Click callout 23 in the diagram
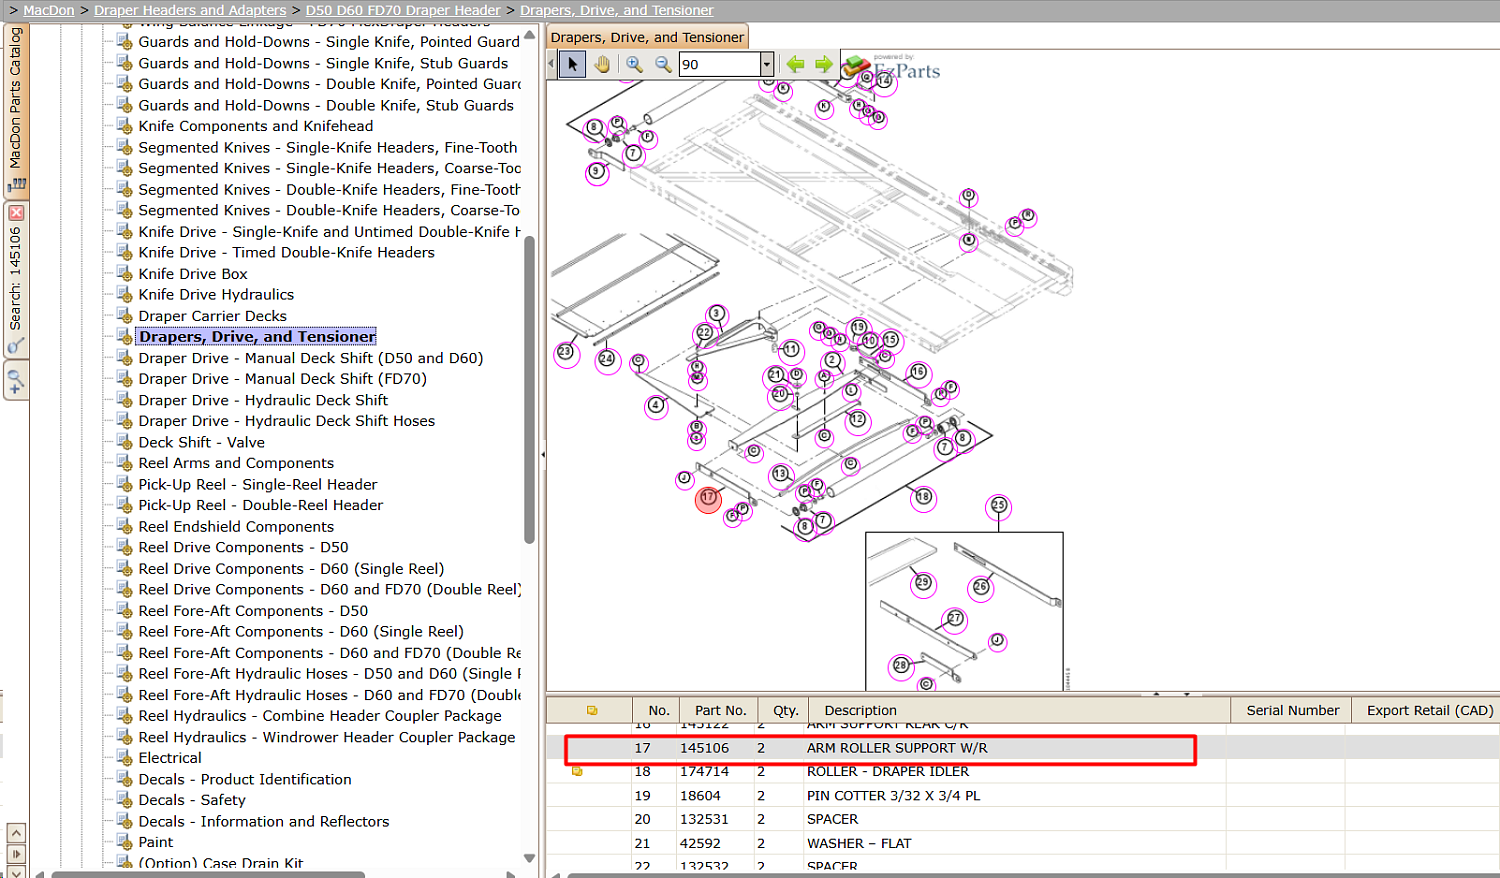 point(566,353)
